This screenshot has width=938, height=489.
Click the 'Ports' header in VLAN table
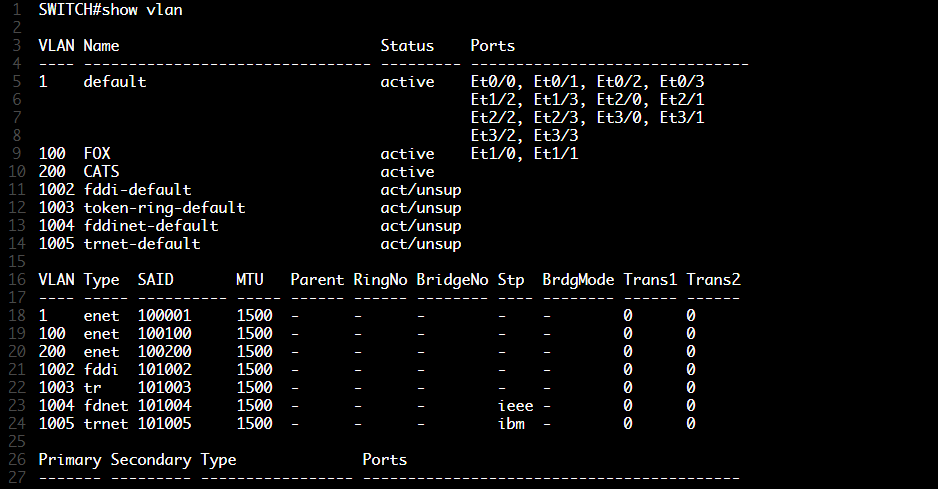(492, 46)
